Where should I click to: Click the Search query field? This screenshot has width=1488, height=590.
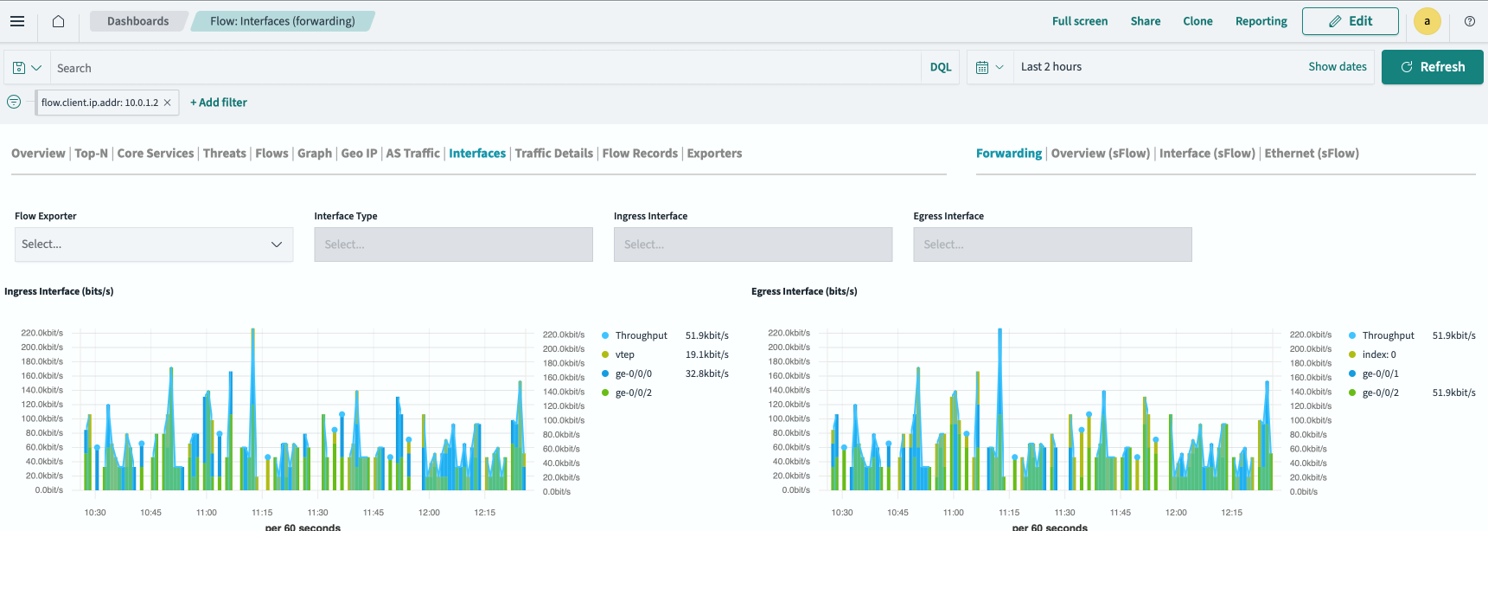point(485,68)
